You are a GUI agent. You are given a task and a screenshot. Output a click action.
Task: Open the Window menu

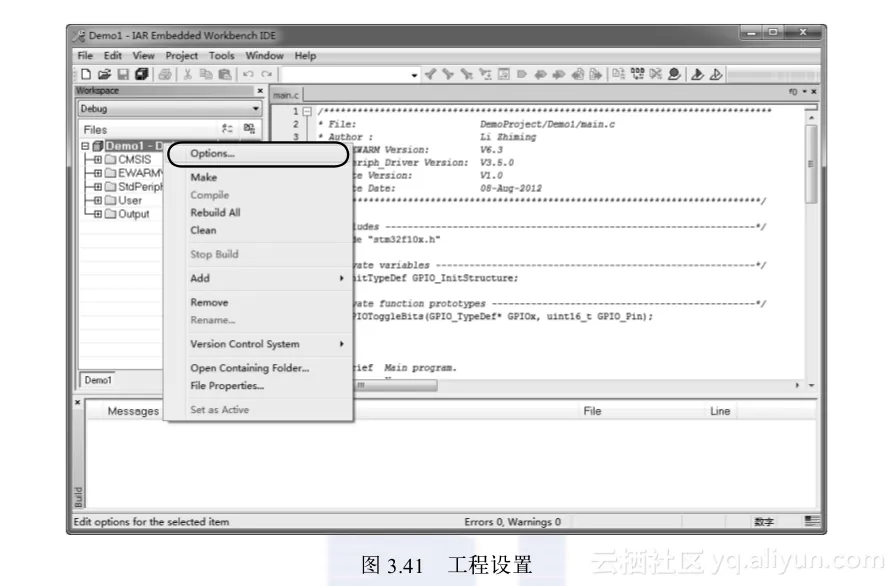pyautogui.click(x=264, y=55)
